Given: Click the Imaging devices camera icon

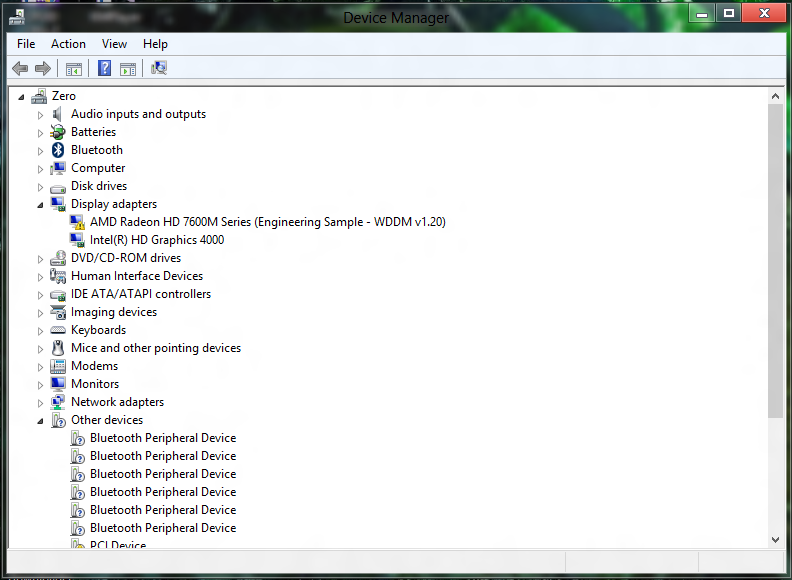Looking at the screenshot, I should coord(58,313).
